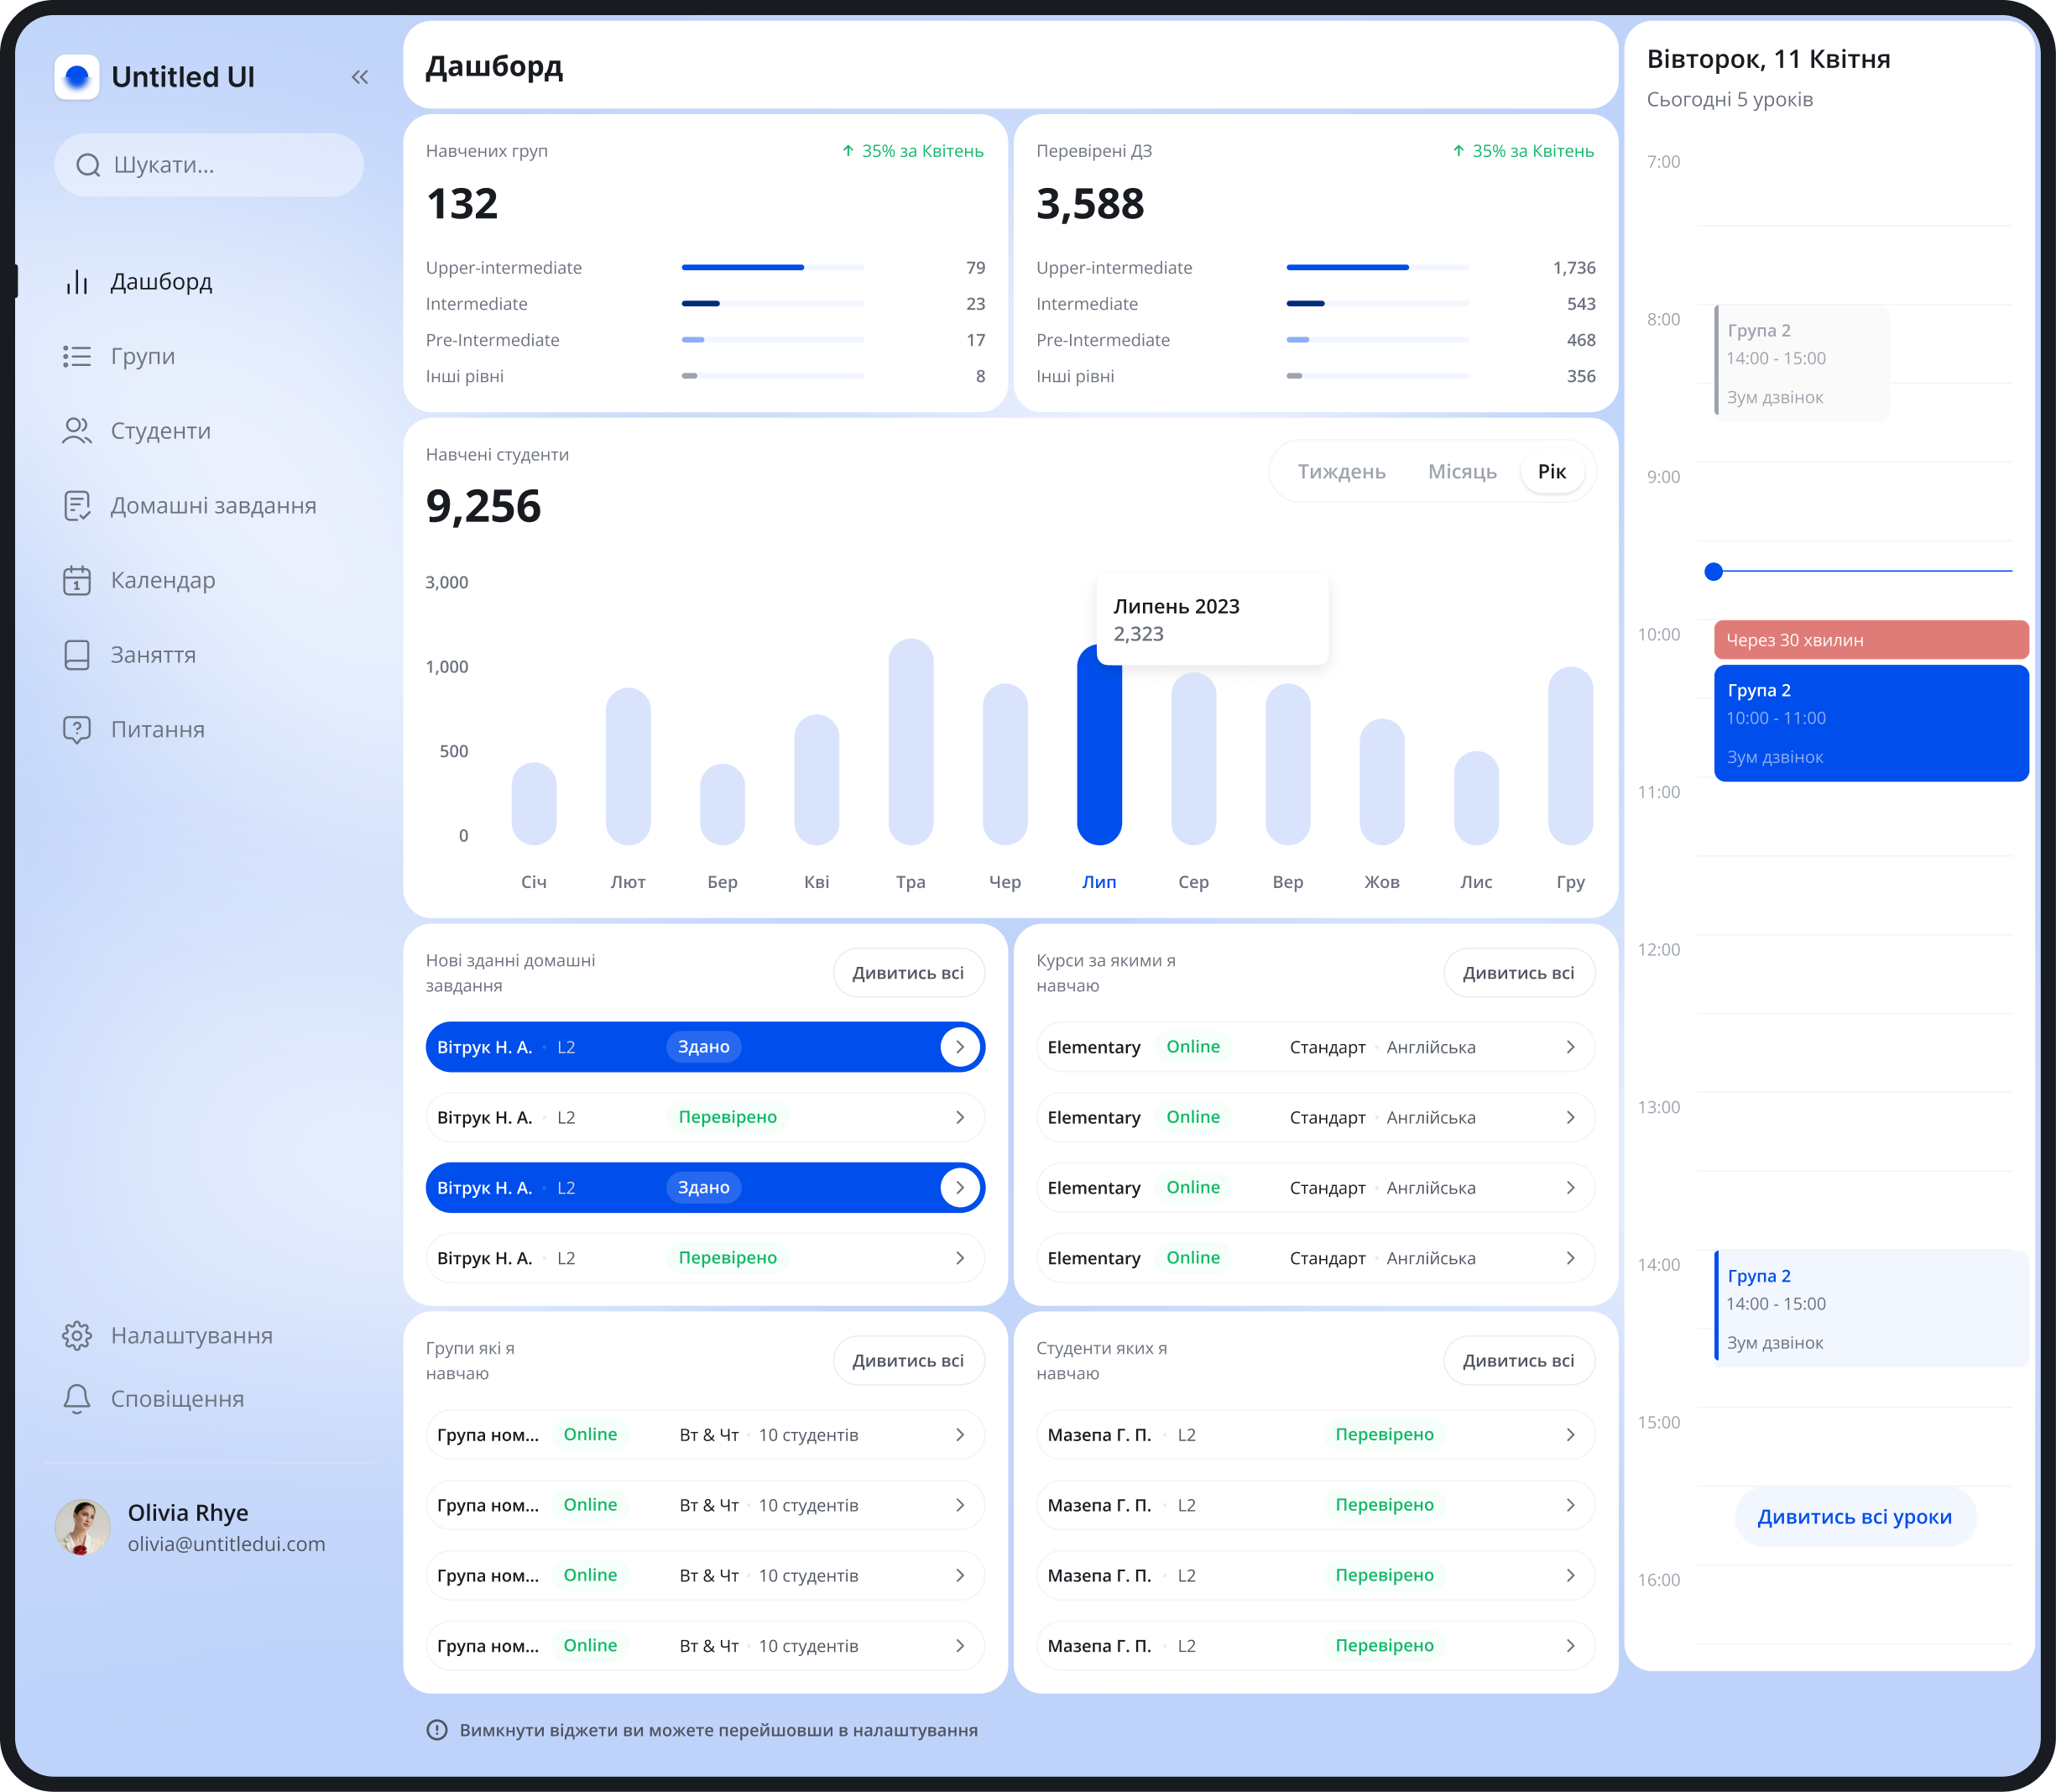Open the Календар section
The height and width of the screenshot is (1792, 2056).
(x=162, y=580)
